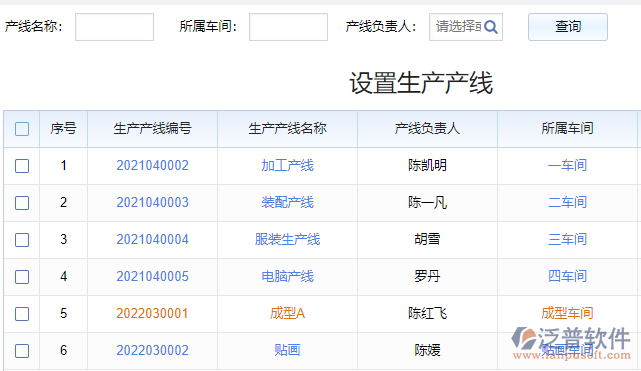Image resolution: width=641 pixels, height=371 pixels.
Task: Open the 三车间 workshop link
Action: [x=567, y=239]
